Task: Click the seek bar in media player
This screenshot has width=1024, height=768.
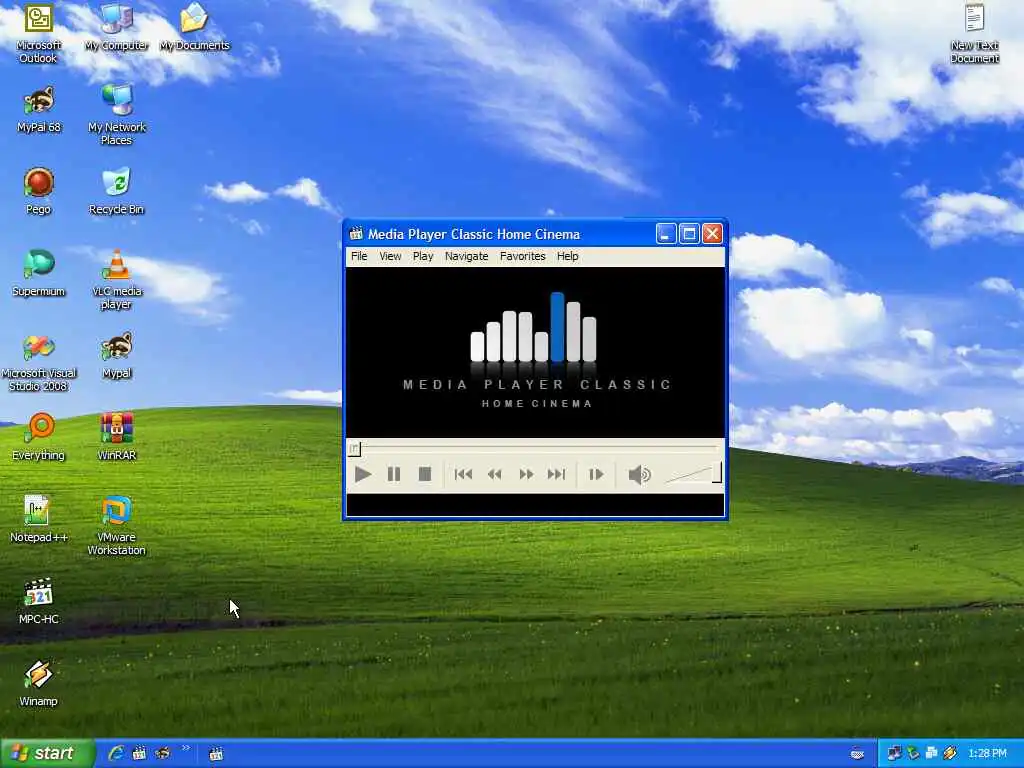Action: [536, 448]
